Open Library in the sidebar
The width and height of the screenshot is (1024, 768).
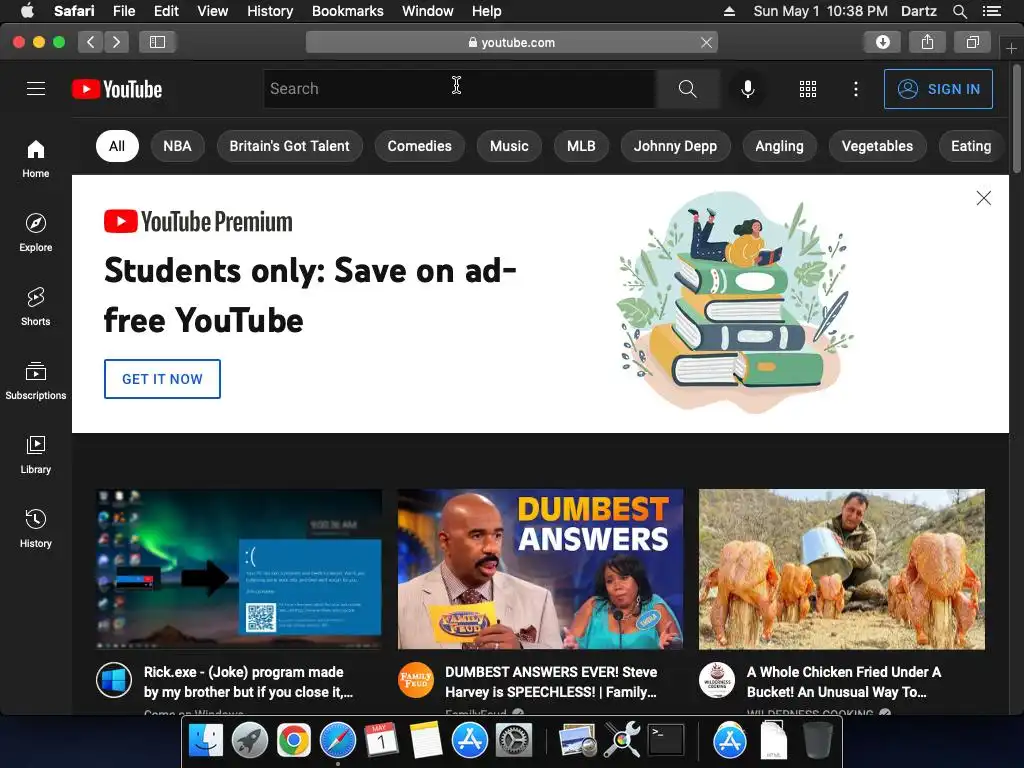point(36,455)
